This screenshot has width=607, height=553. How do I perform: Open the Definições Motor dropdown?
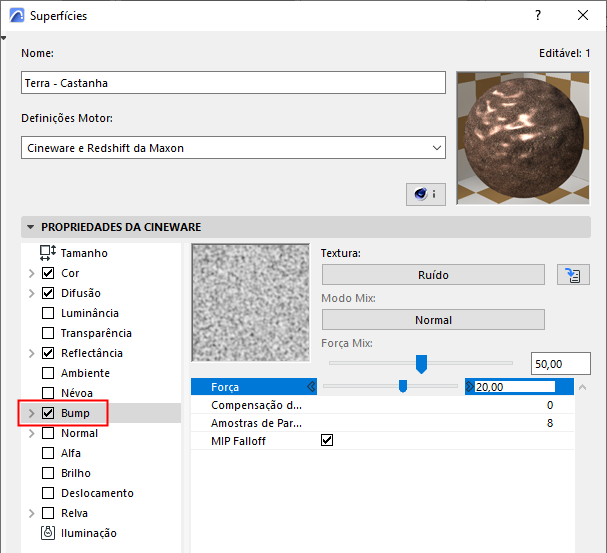233,147
